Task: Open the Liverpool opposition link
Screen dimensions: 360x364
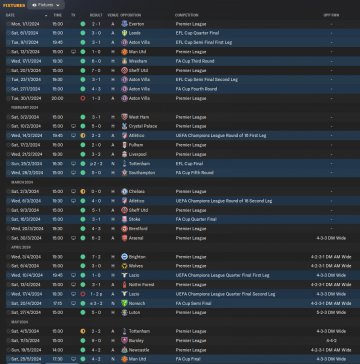Action: (138, 154)
